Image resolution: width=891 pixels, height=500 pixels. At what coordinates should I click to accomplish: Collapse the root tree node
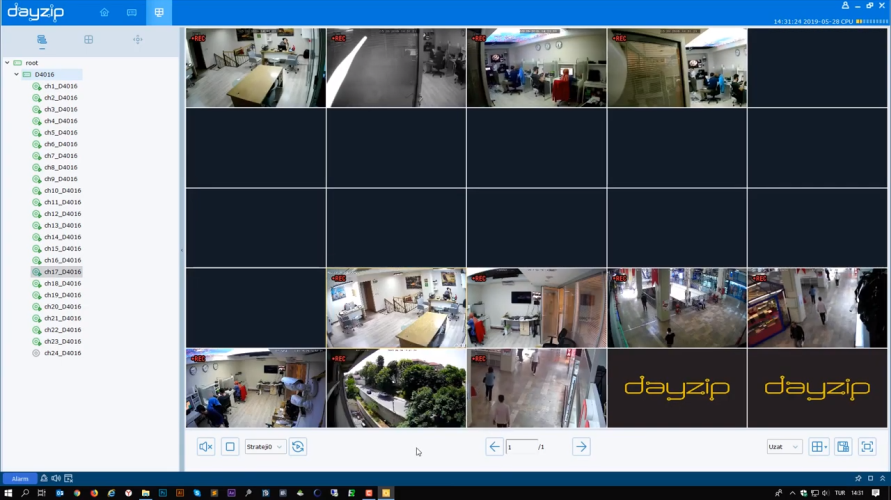(x=8, y=63)
